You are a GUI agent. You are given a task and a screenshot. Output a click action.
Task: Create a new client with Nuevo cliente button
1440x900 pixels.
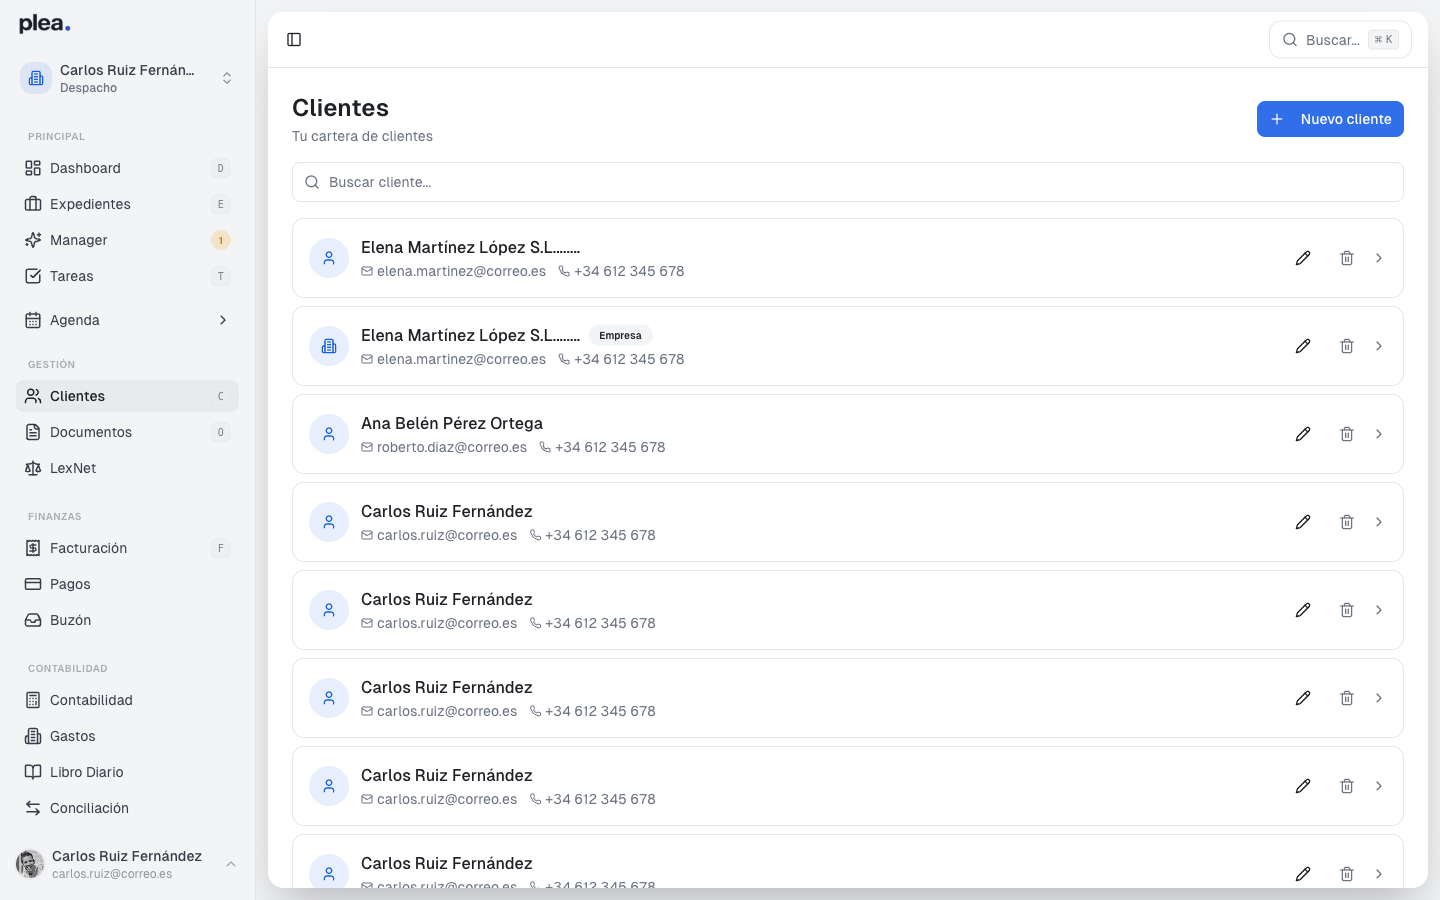coord(1330,119)
